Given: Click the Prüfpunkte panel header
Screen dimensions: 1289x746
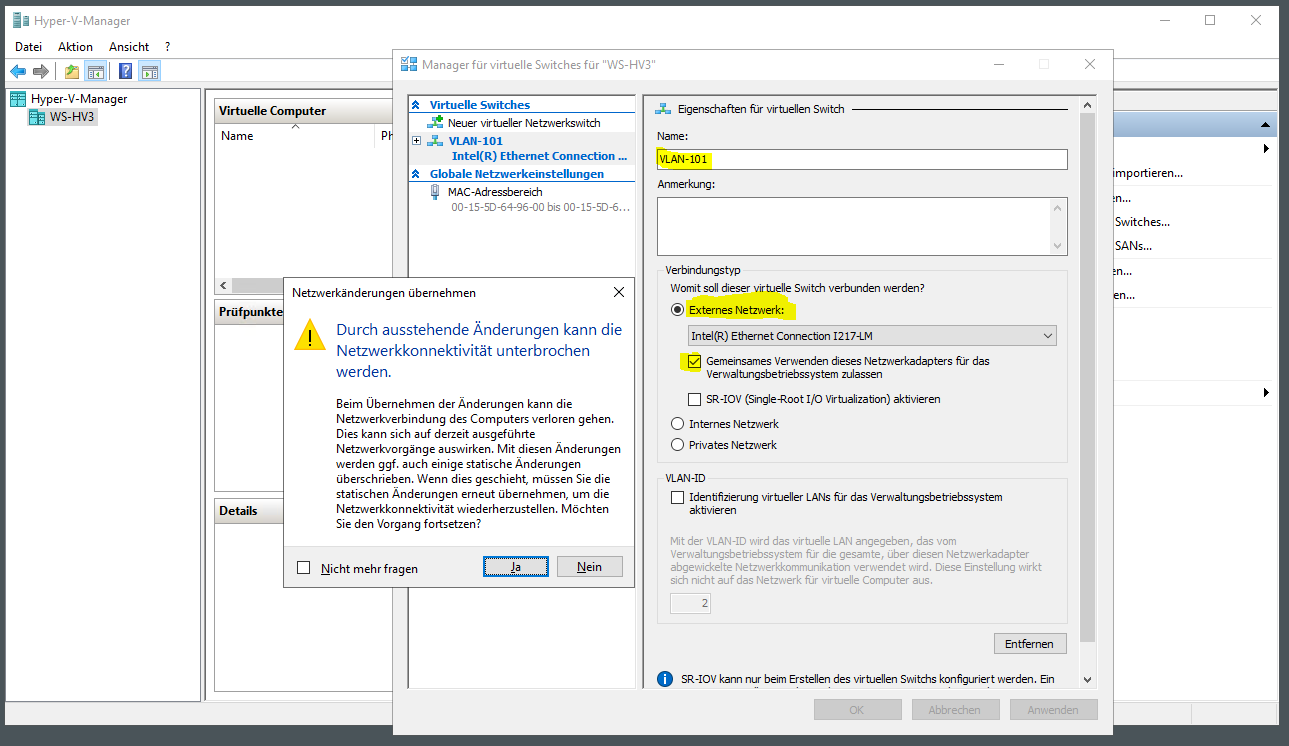Looking at the screenshot, I should [250, 312].
